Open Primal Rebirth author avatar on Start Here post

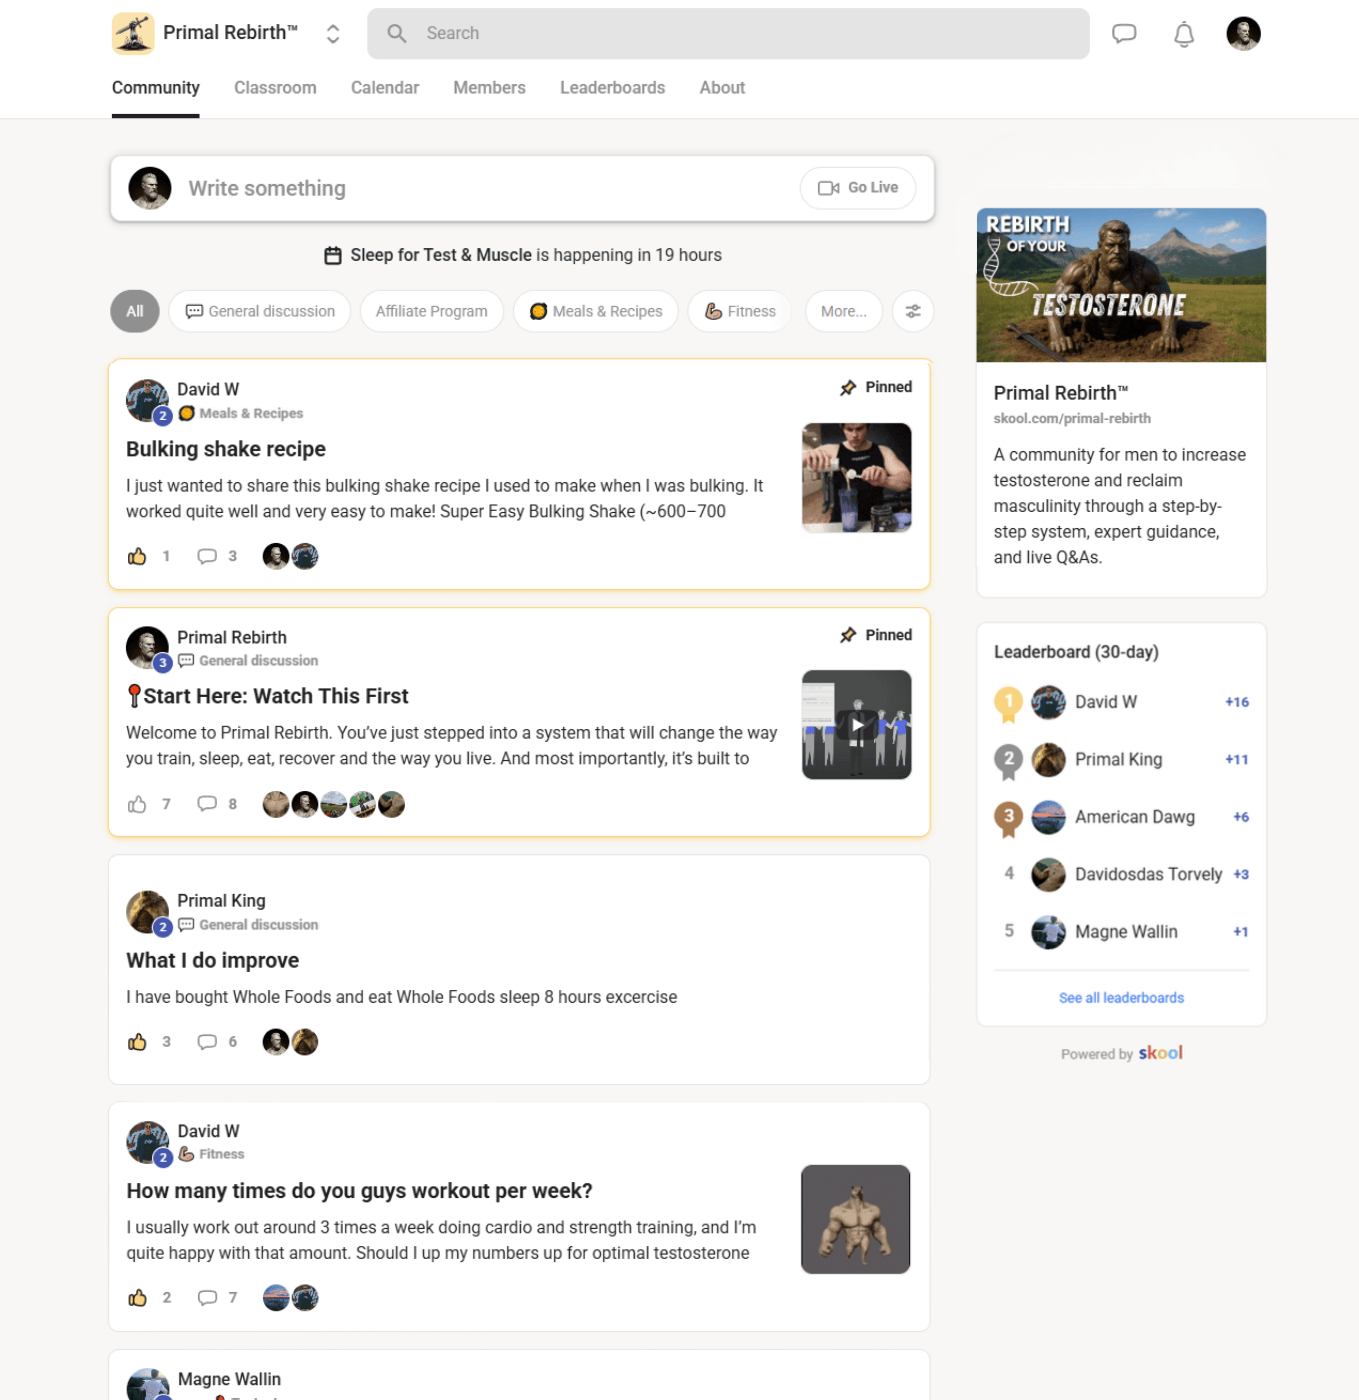[x=147, y=647]
